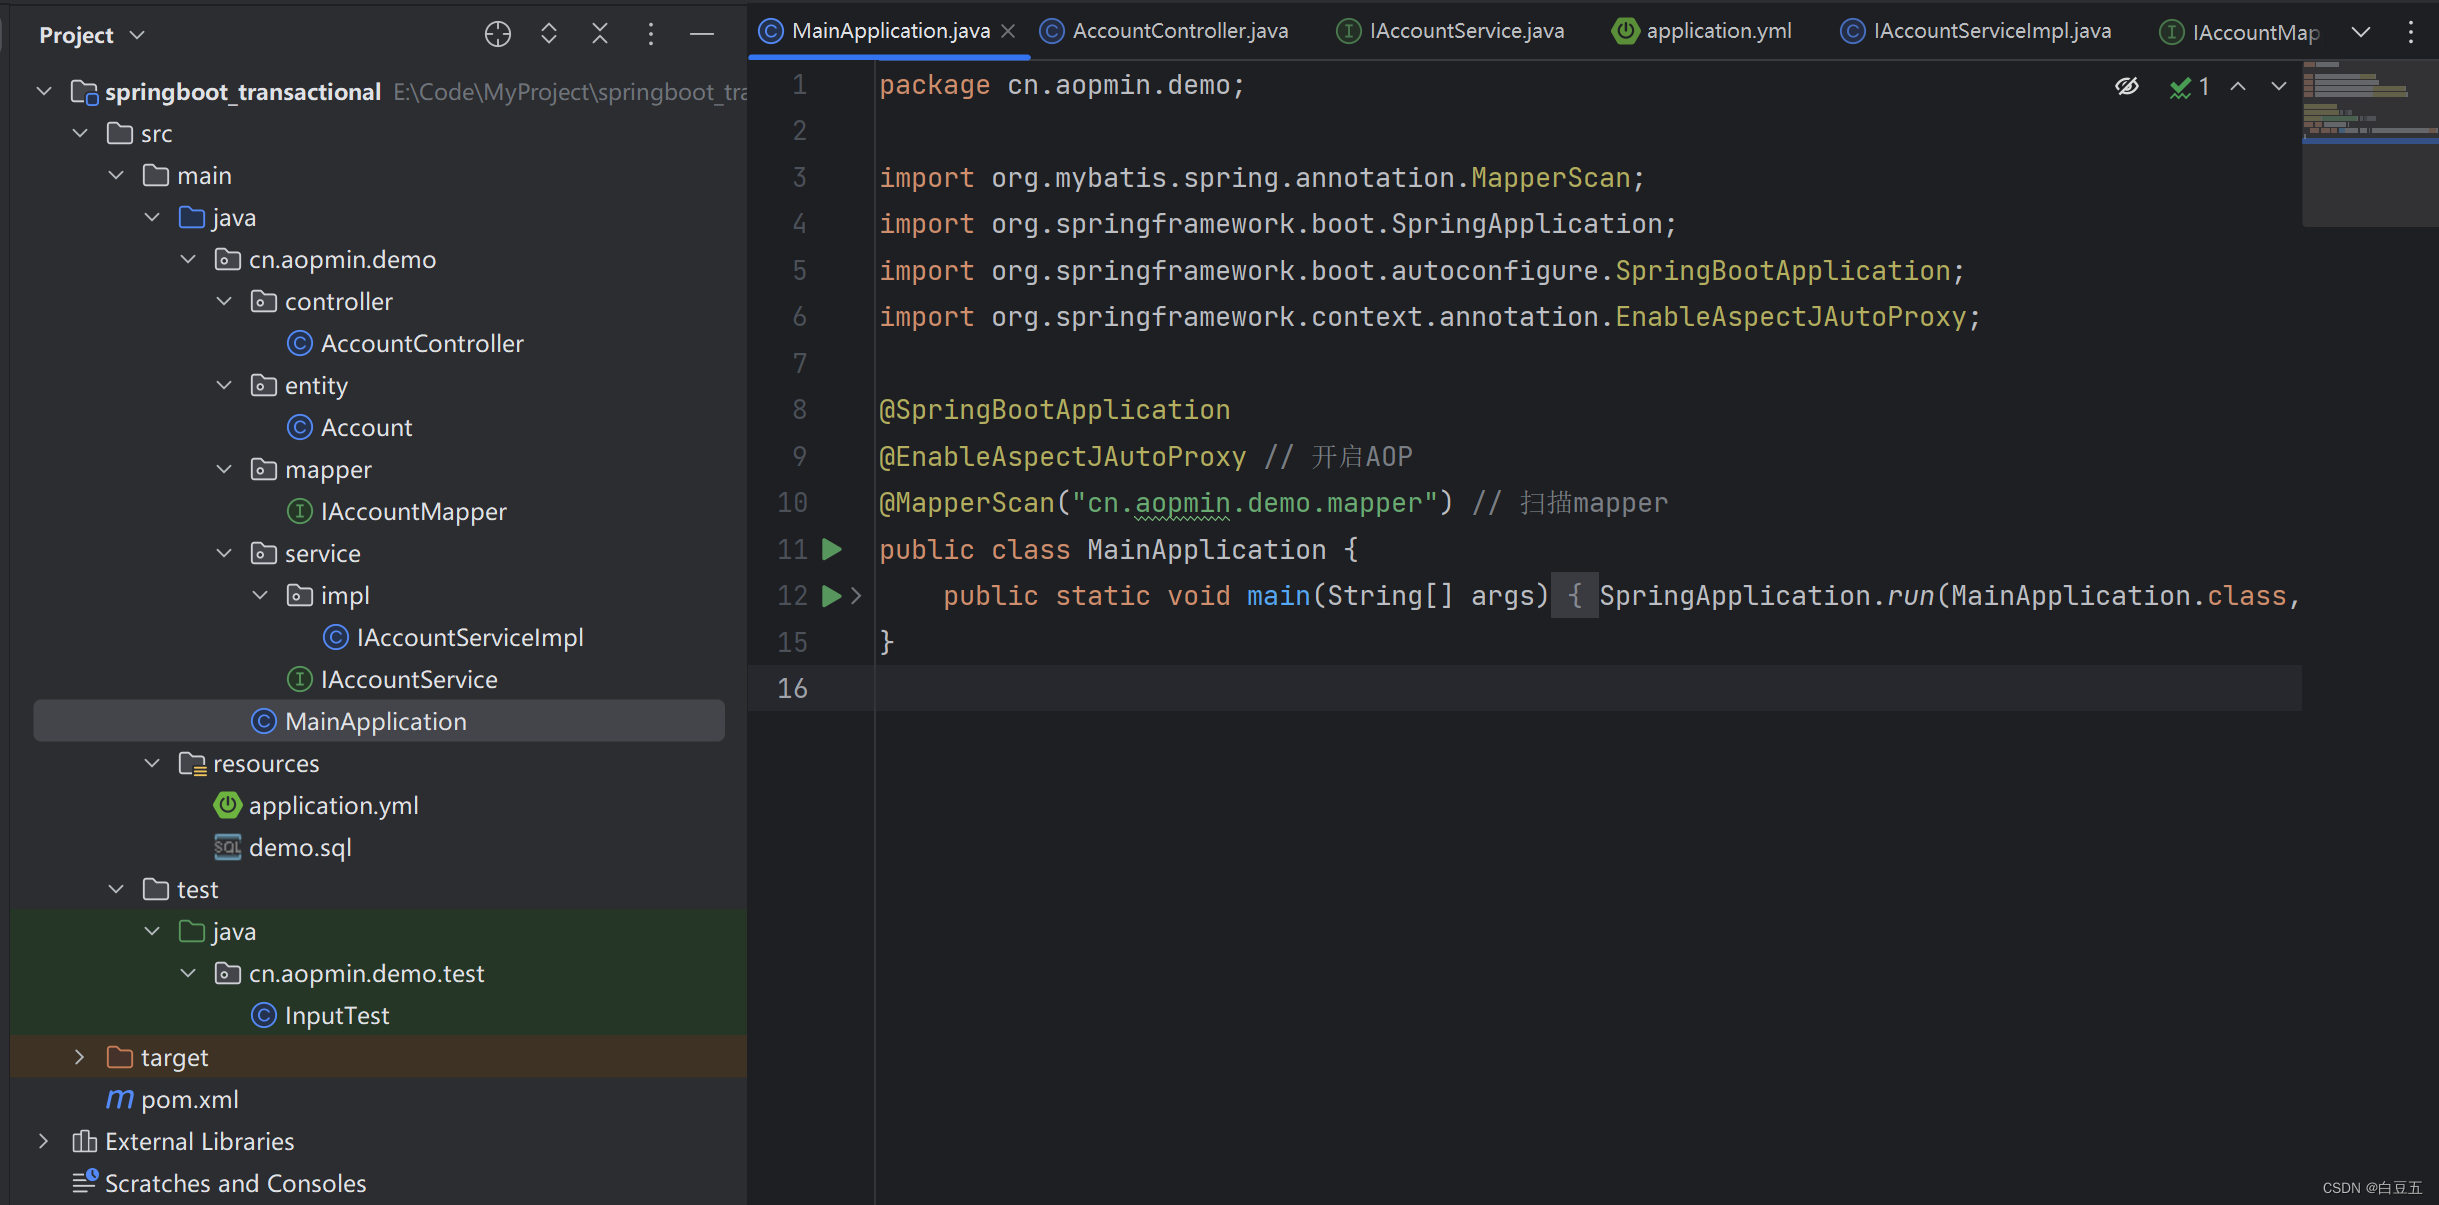This screenshot has height=1205, width=2439.
Task: Click the Collapse All icon in Project panel
Action: [x=600, y=34]
